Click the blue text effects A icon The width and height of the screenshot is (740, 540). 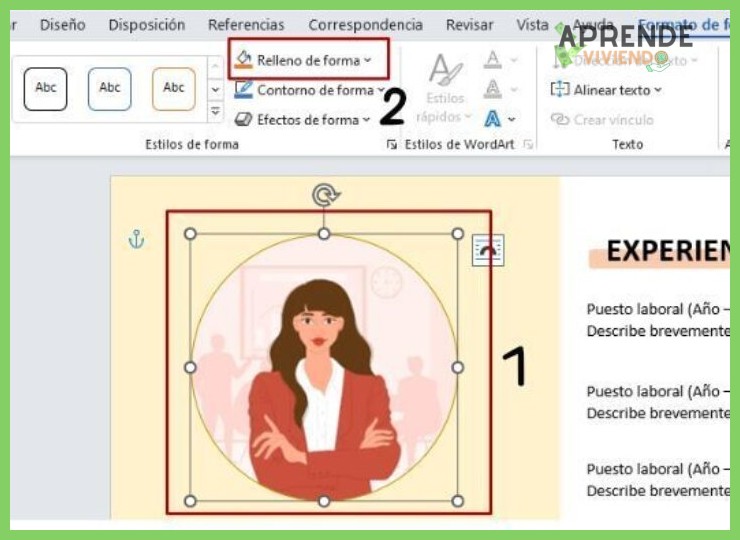pyautogui.click(x=492, y=118)
